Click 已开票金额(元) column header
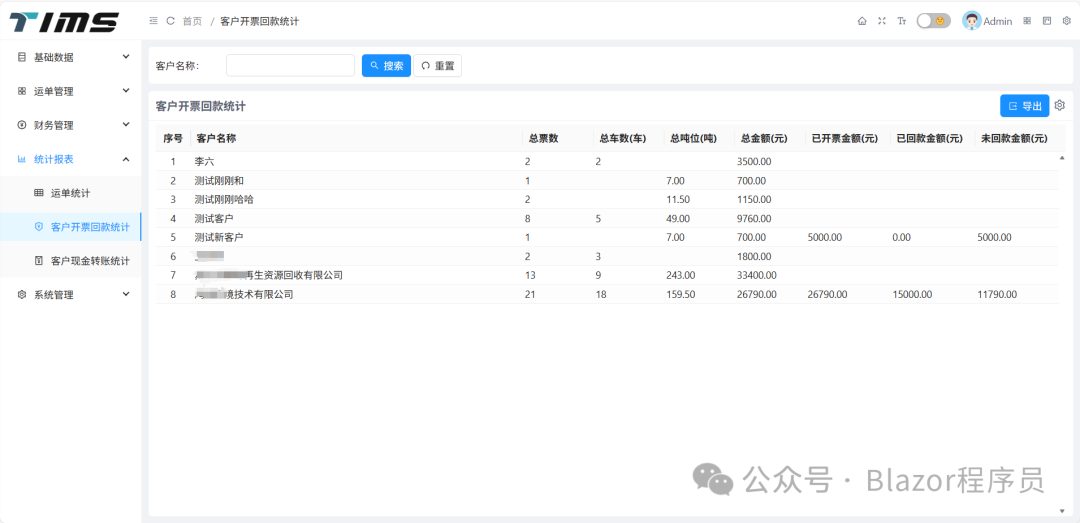 point(847,139)
